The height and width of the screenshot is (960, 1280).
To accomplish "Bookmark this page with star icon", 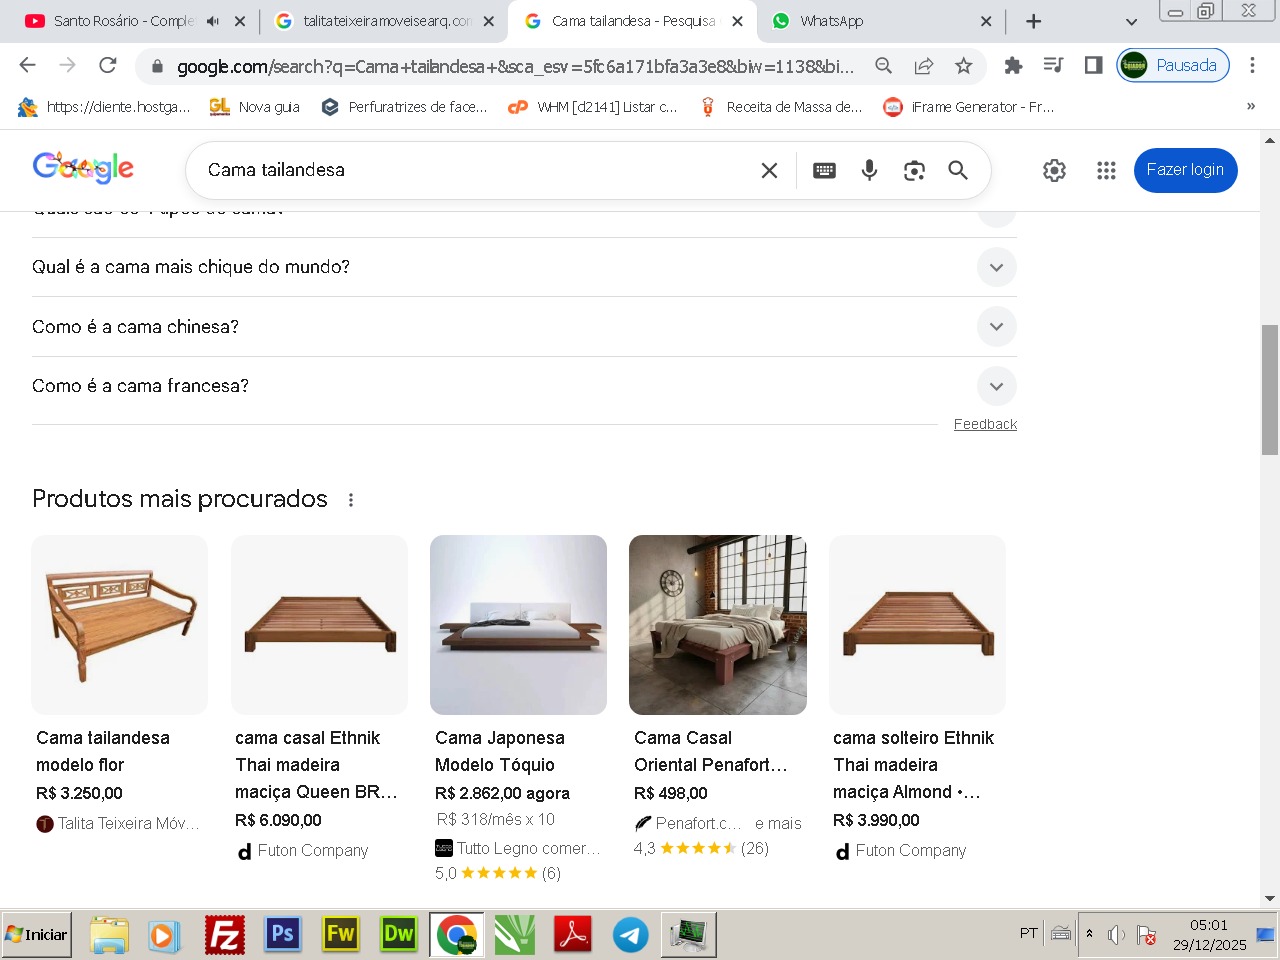I will tap(963, 66).
